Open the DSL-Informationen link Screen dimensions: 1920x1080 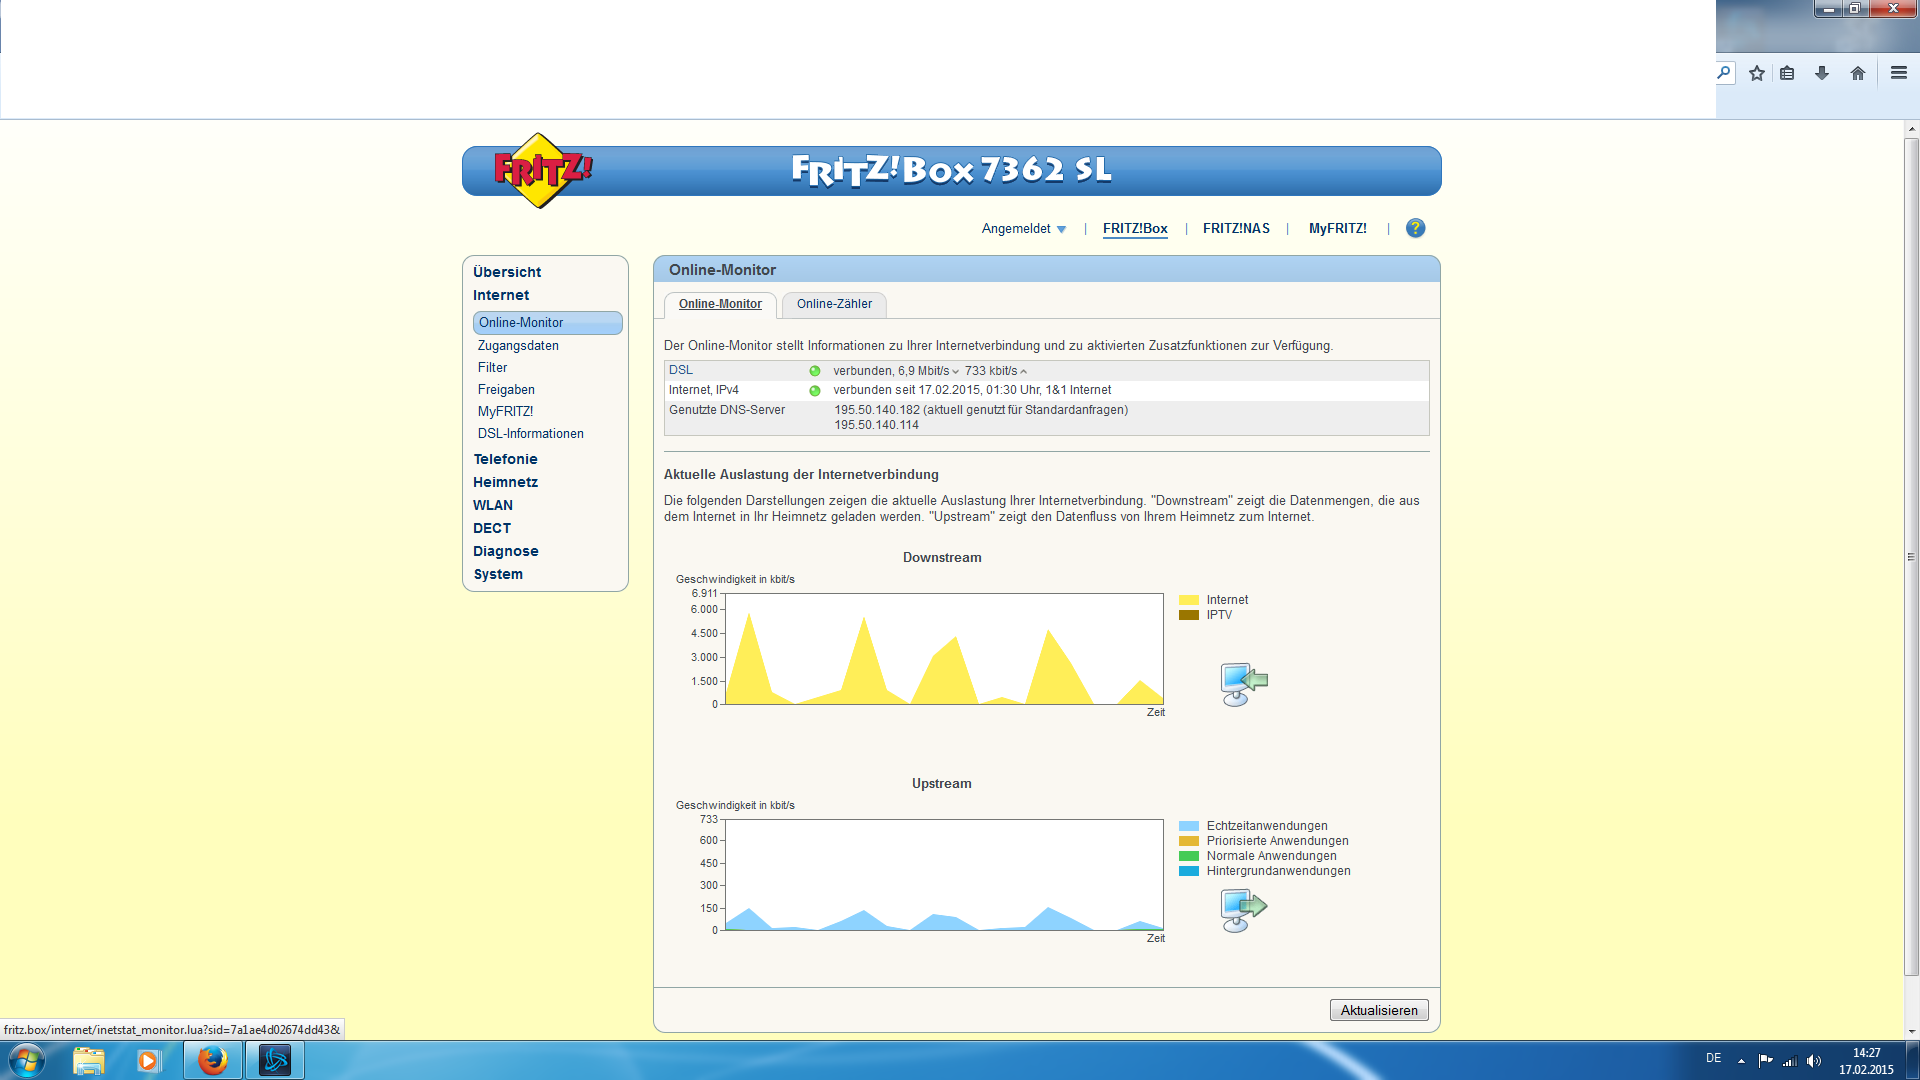tap(530, 434)
